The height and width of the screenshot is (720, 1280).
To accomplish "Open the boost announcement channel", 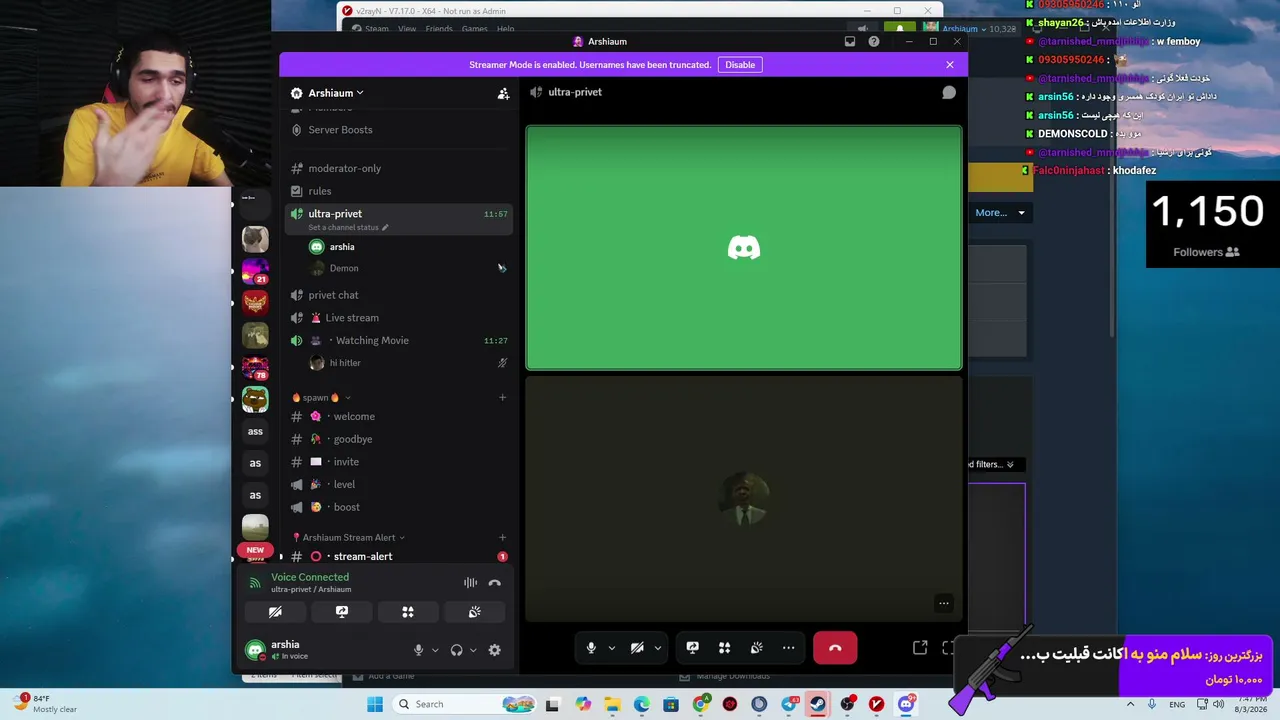I will tap(399, 507).
